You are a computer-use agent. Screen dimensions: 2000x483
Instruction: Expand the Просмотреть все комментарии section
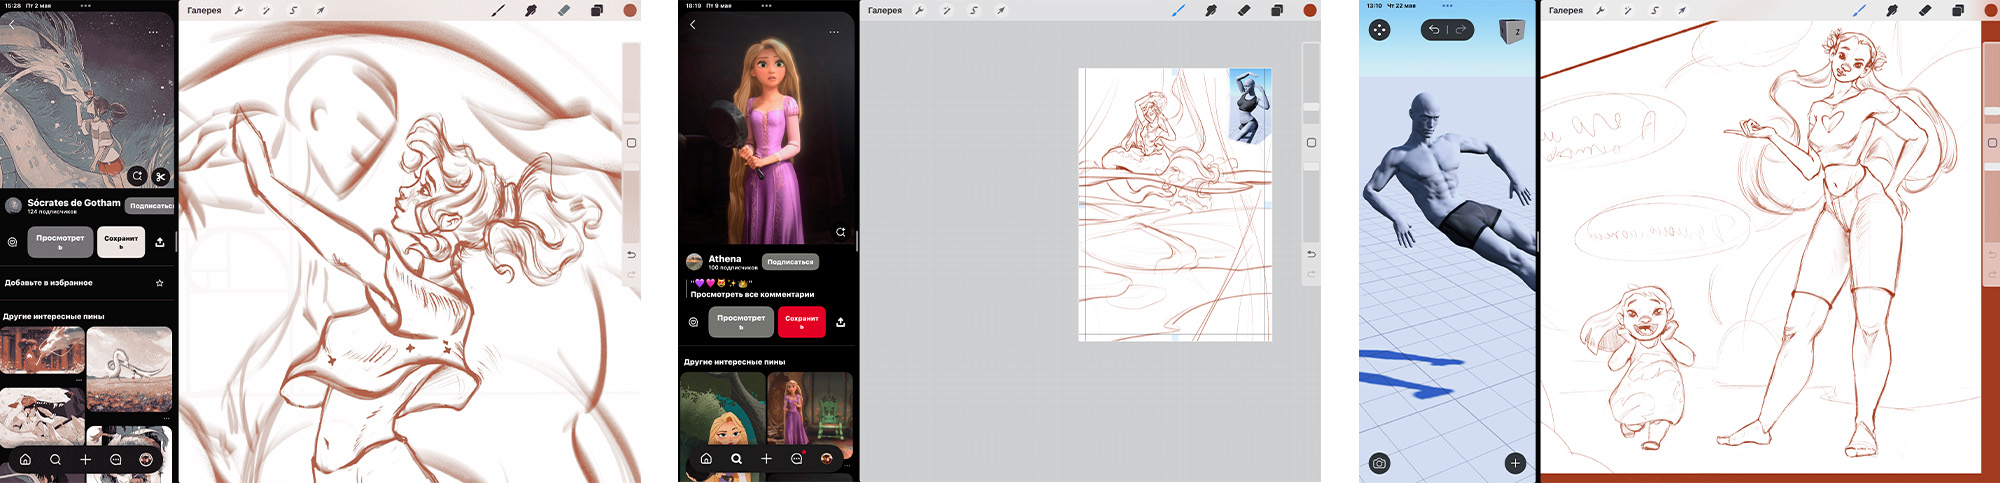(752, 295)
